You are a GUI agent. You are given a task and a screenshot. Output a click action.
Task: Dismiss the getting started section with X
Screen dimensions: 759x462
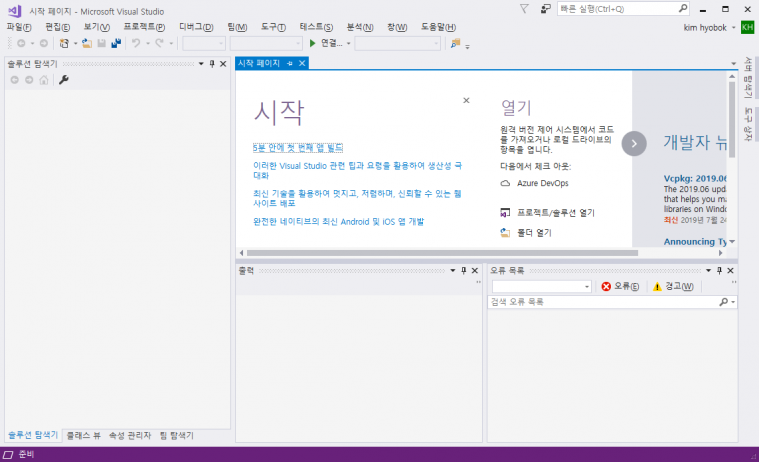(466, 100)
